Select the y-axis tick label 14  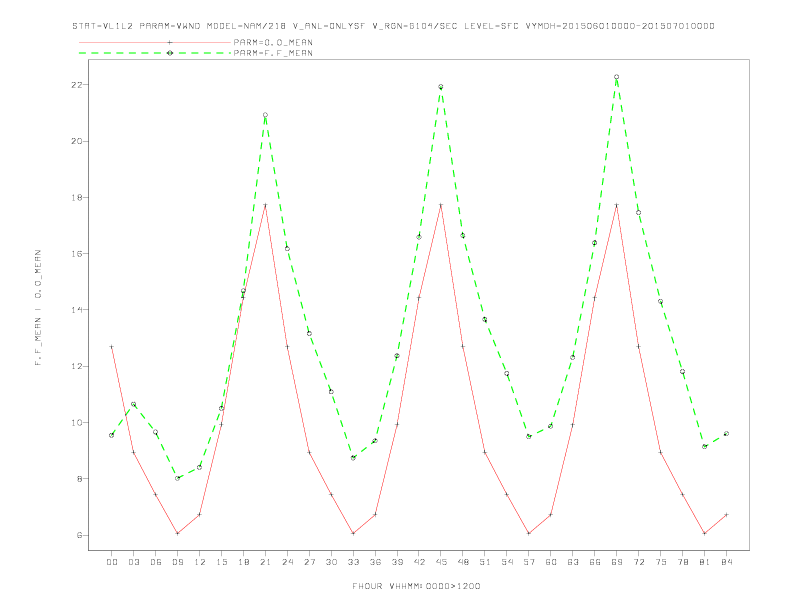pos(76,310)
